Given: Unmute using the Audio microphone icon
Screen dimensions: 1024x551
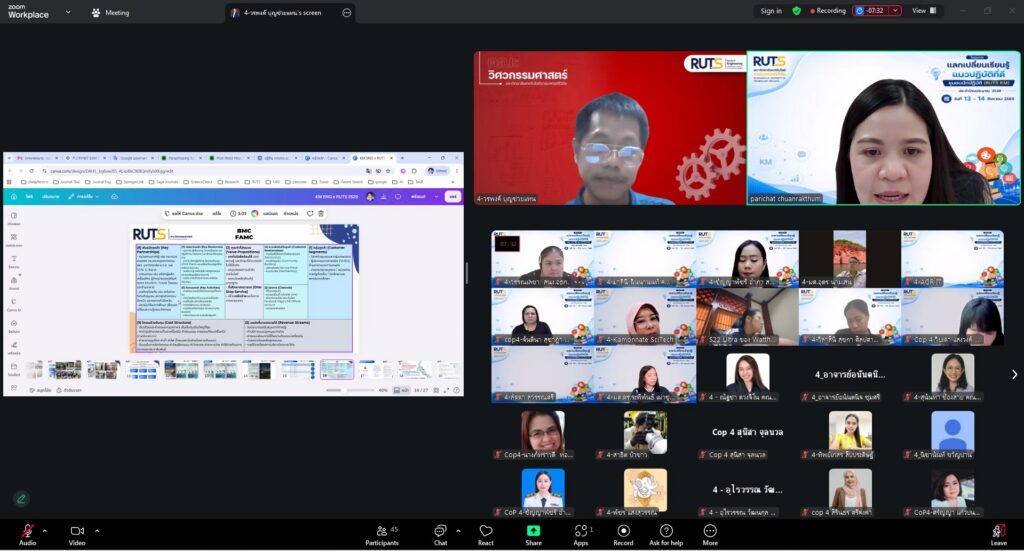Looking at the screenshot, I should click(x=27, y=531).
